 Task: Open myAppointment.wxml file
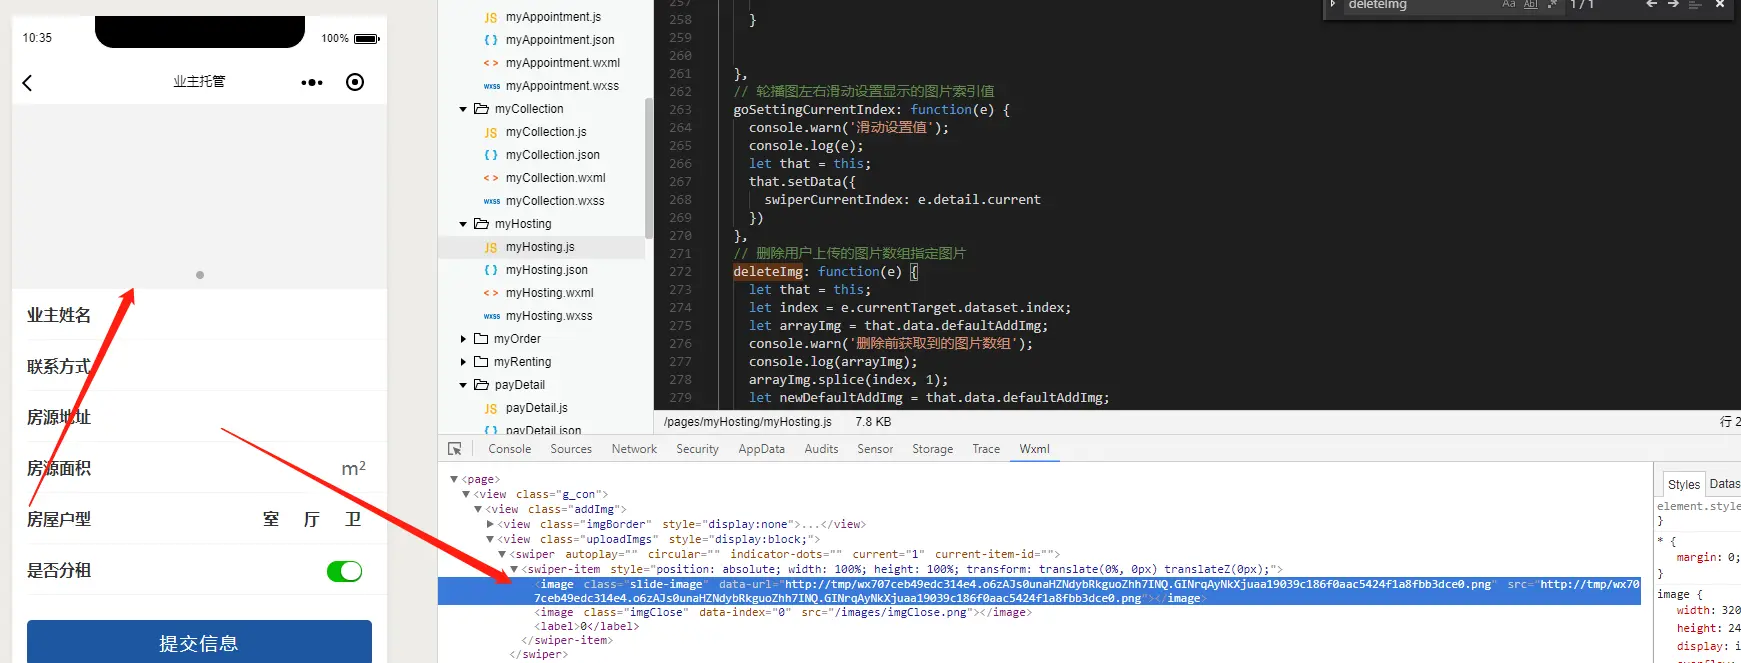(562, 63)
